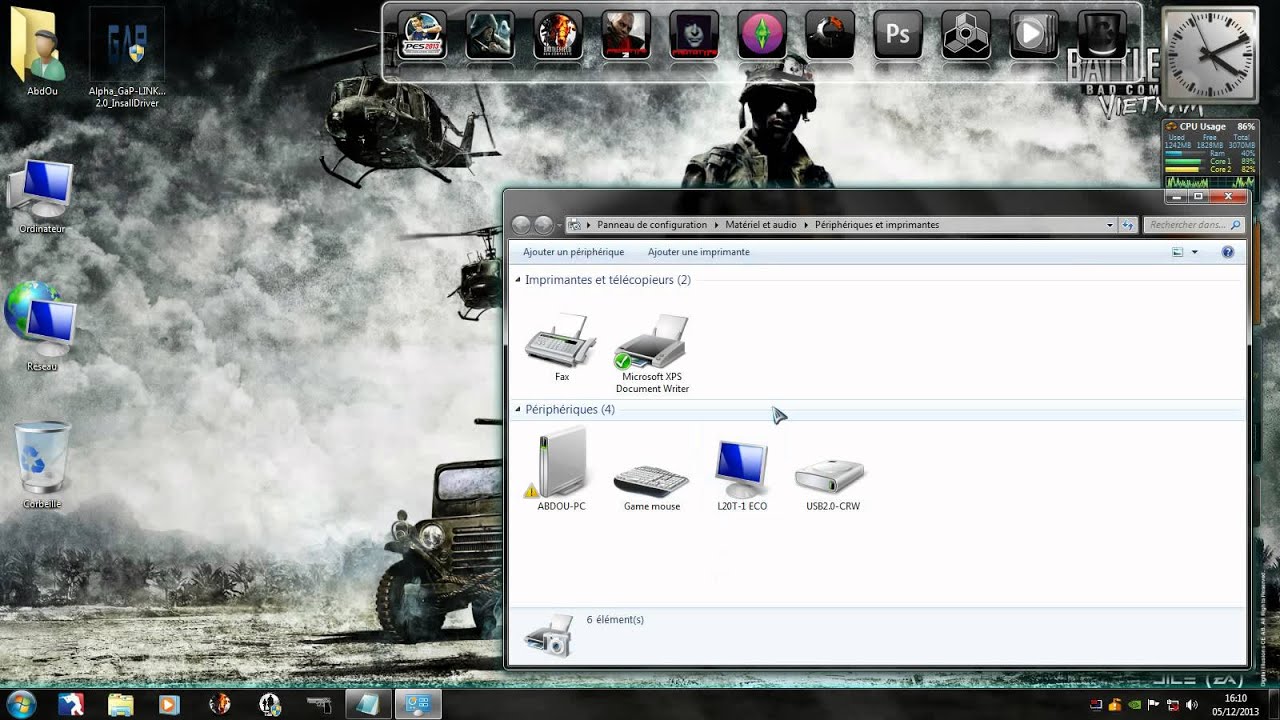The width and height of the screenshot is (1280, 720).
Task: Expand the arrow after Panneau de configuration
Action: tap(716, 225)
